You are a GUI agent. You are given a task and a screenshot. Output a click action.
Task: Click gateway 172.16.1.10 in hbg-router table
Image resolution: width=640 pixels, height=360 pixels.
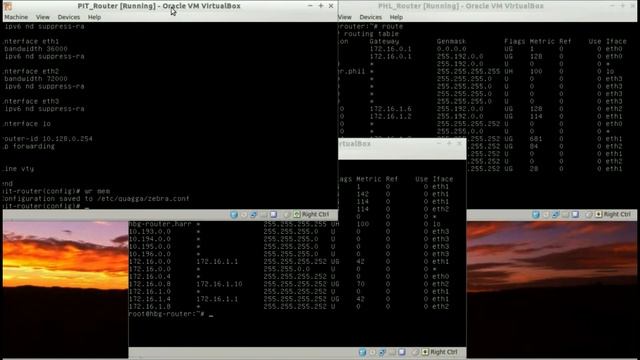point(220,284)
